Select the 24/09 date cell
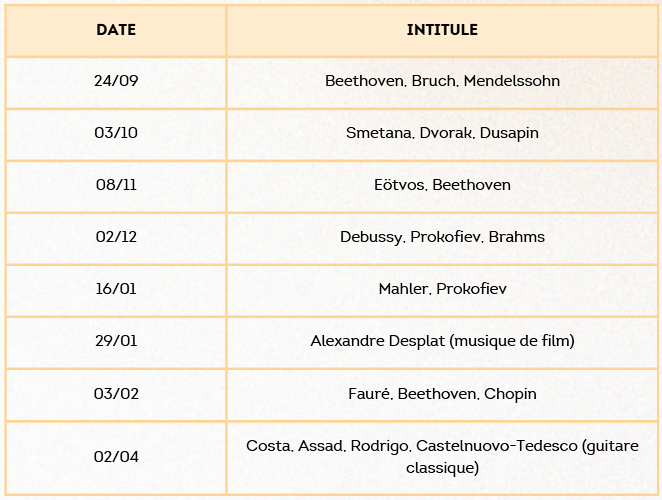This screenshot has width=662, height=500. click(116, 81)
